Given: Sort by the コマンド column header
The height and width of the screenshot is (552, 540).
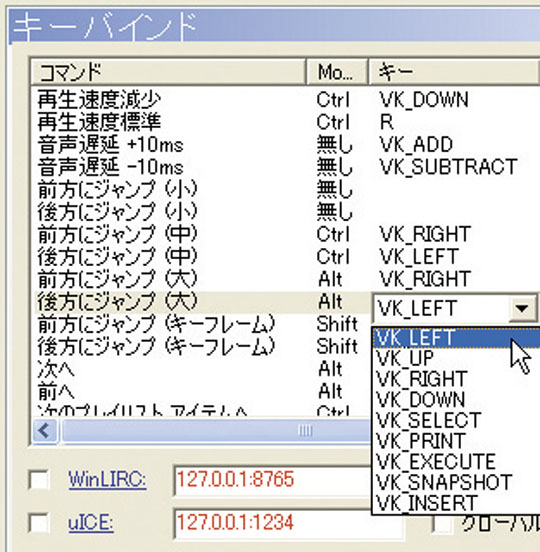Looking at the screenshot, I should [168, 72].
